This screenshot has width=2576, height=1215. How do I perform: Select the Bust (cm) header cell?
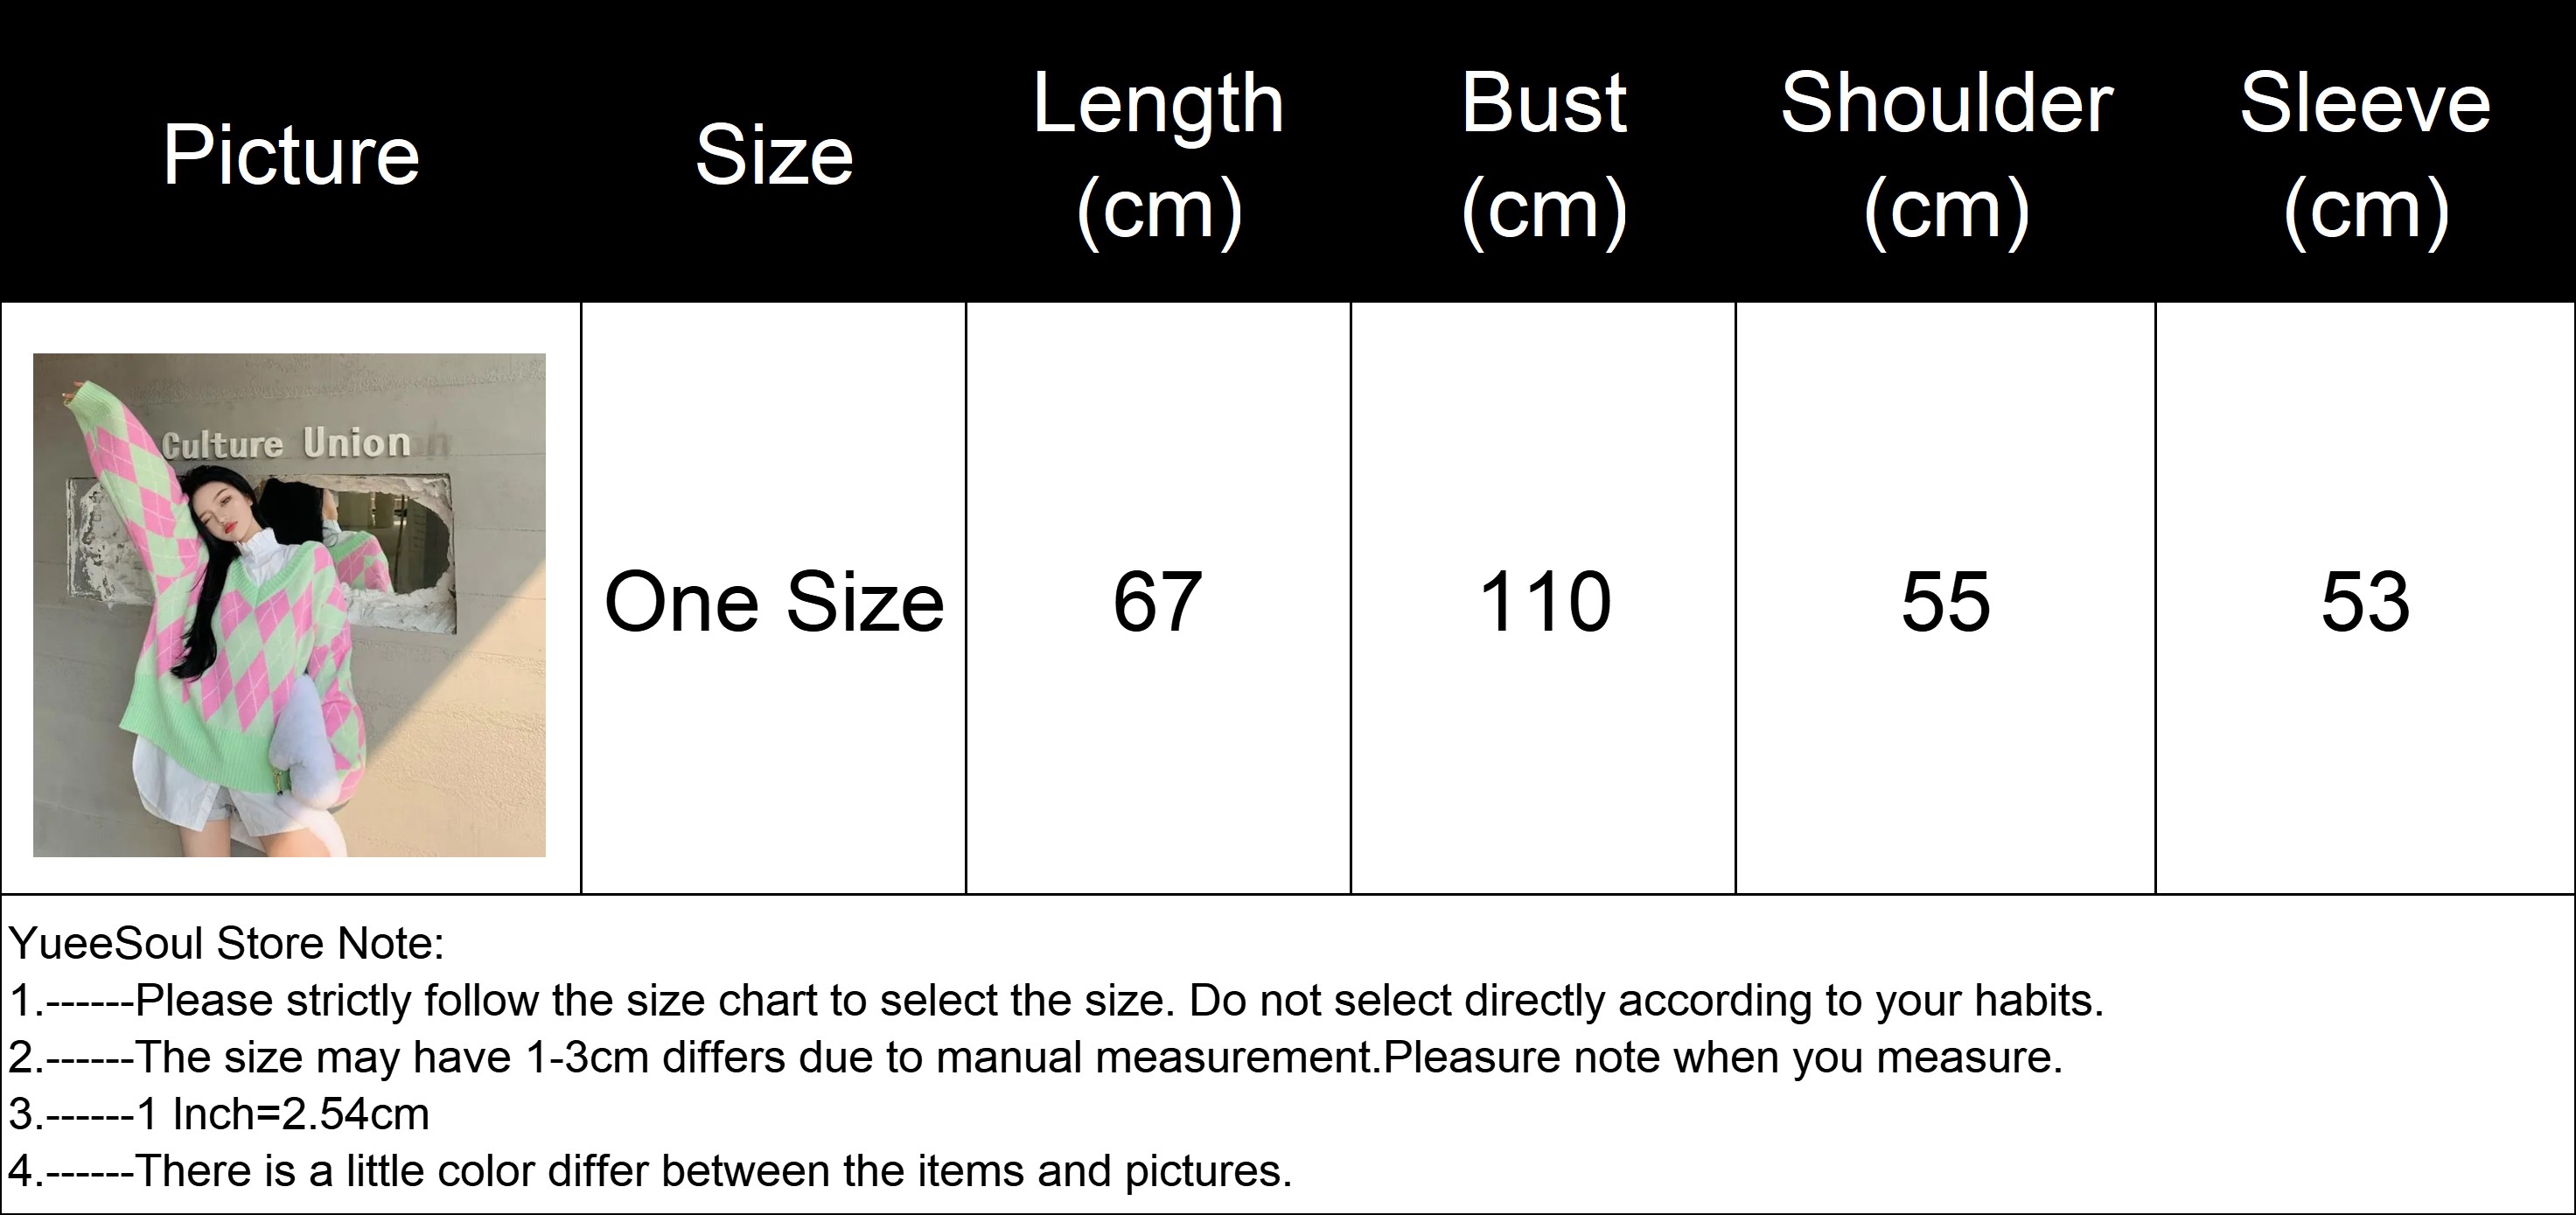[1543, 155]
